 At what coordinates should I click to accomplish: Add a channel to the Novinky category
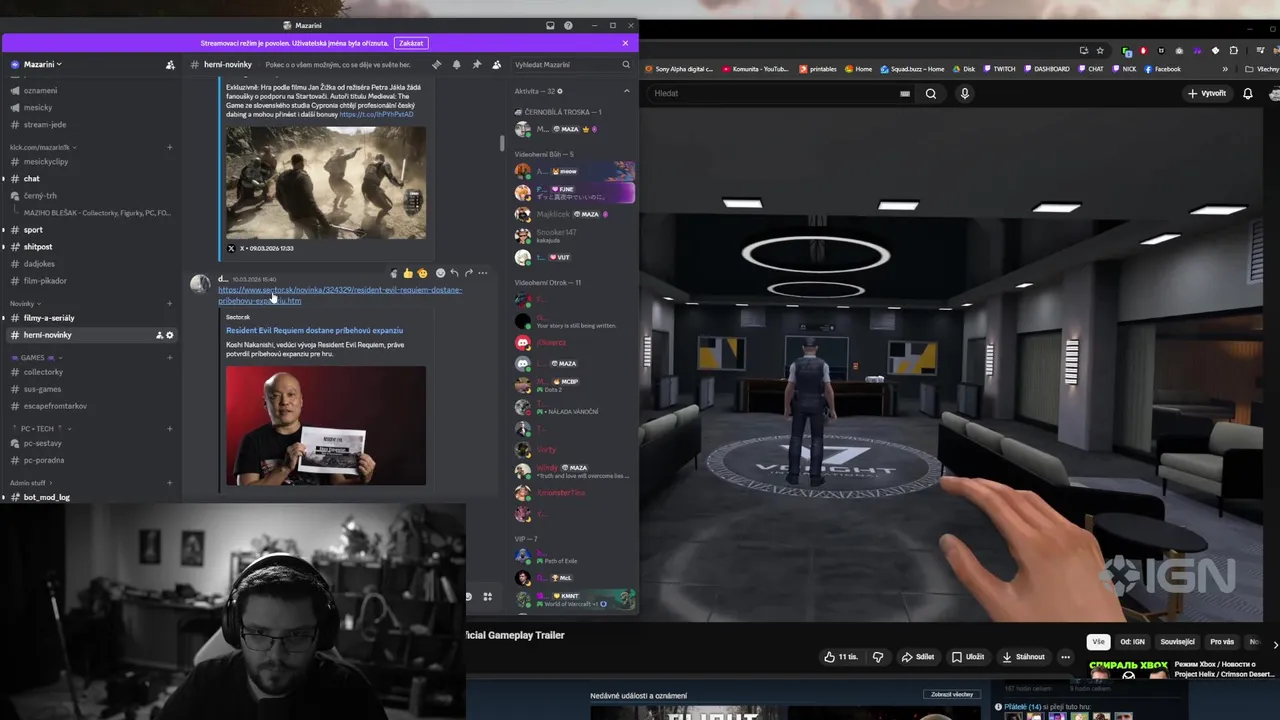click(x=169, y=303)
